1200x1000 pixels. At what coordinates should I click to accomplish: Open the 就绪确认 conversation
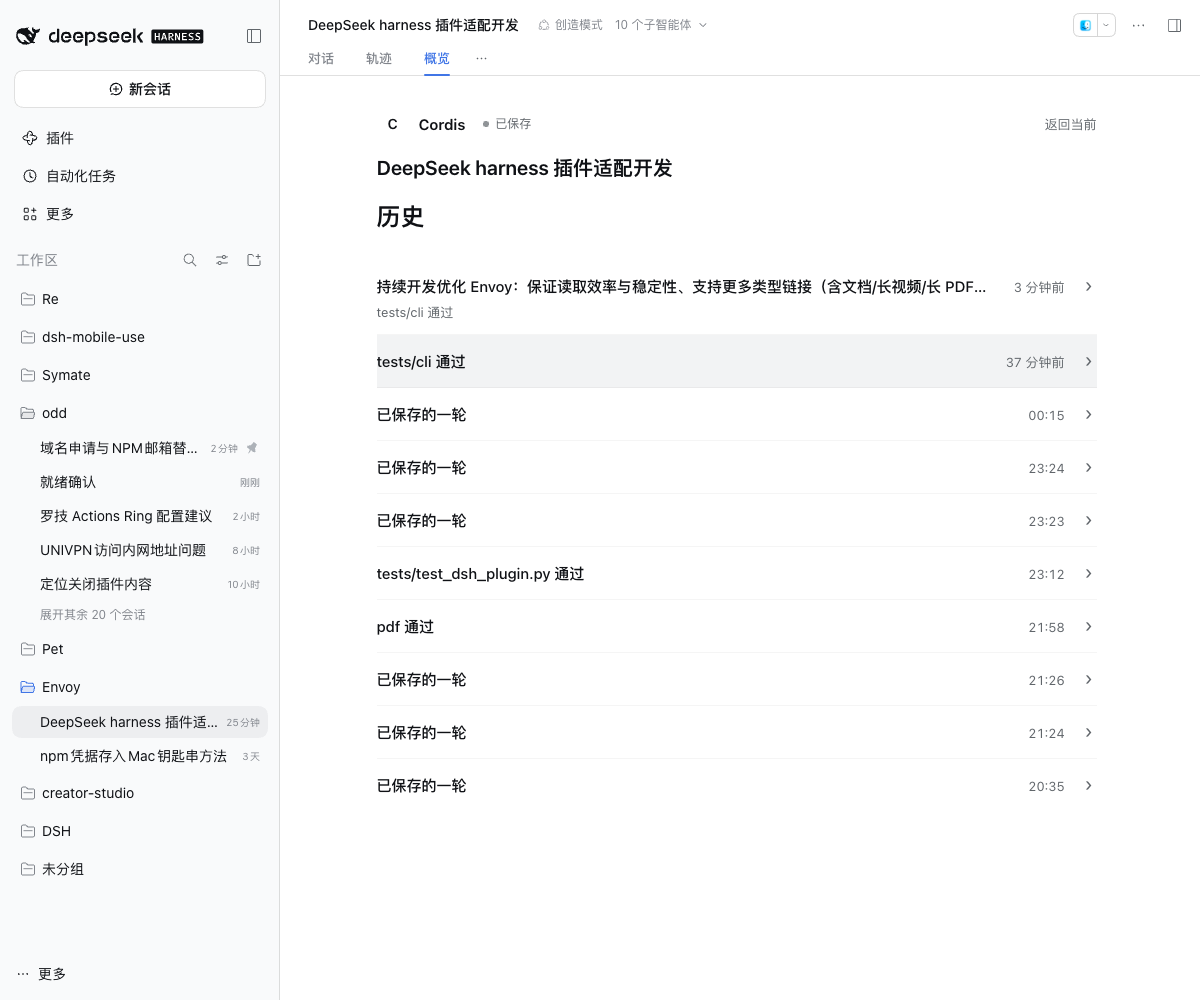coord(140,482)
